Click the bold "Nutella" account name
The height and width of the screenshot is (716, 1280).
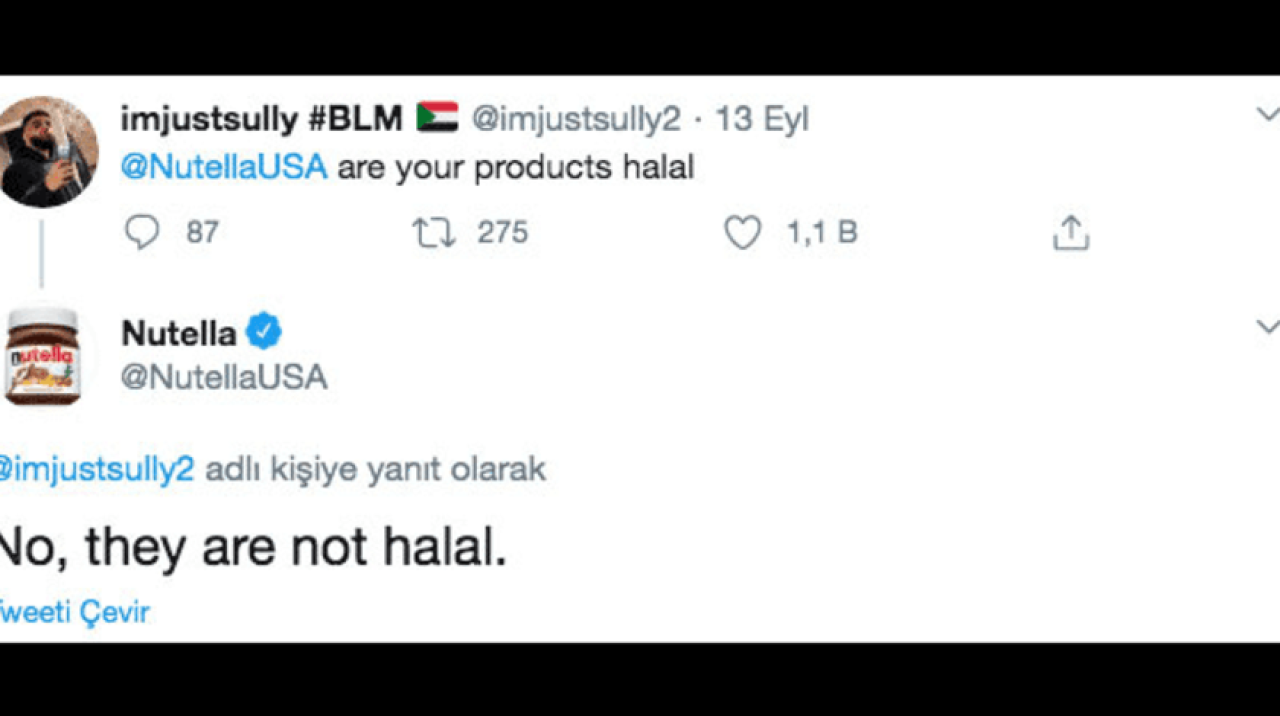coord(179,333)
